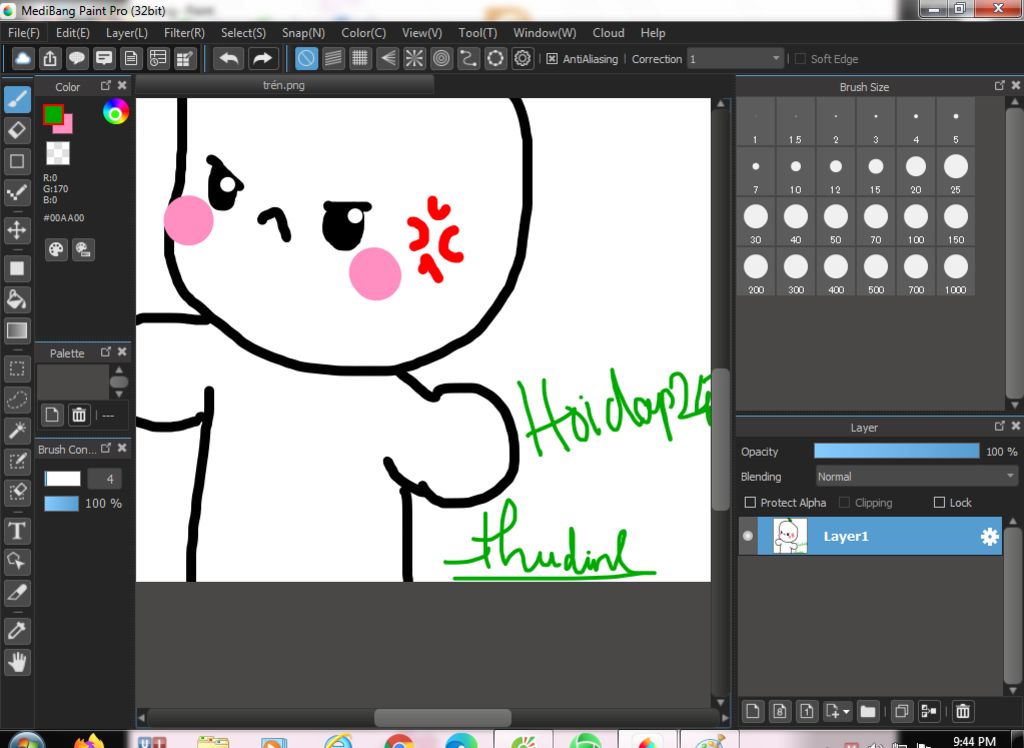The width and height of the screenshot is (1024, 748).
Task: Select the Gradient tool
Action: pyautogui.click(x=18, y=331)
